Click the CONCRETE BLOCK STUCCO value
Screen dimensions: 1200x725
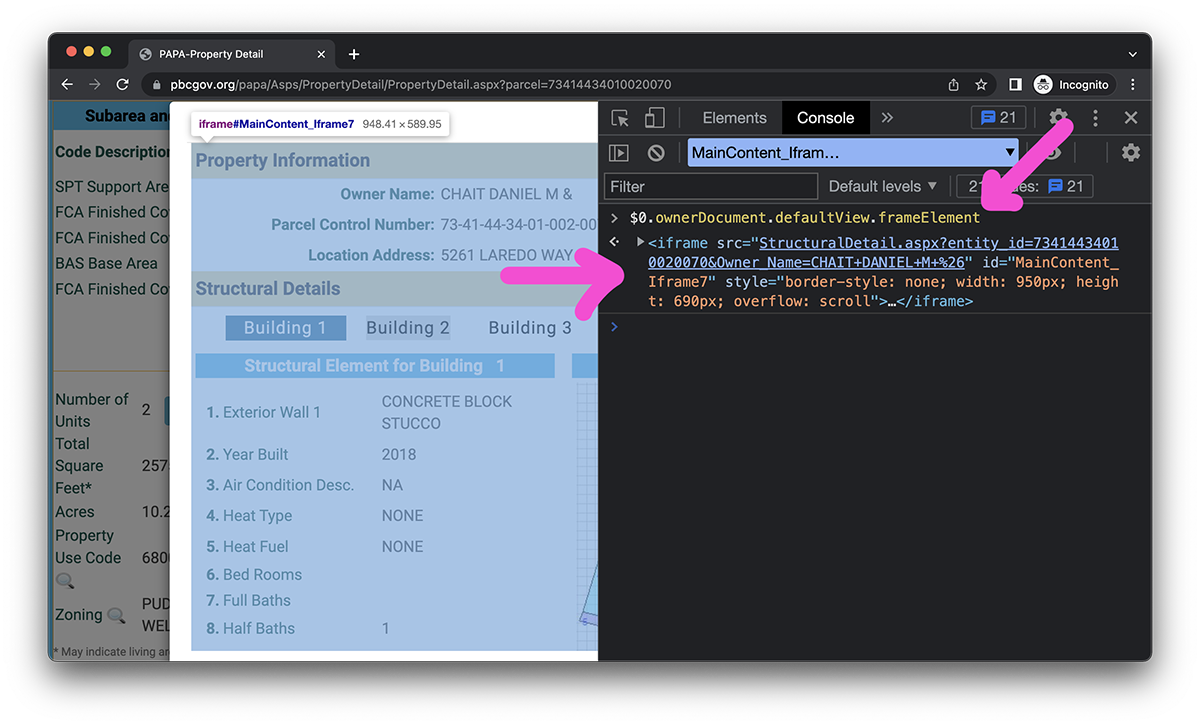click(447, 412)
